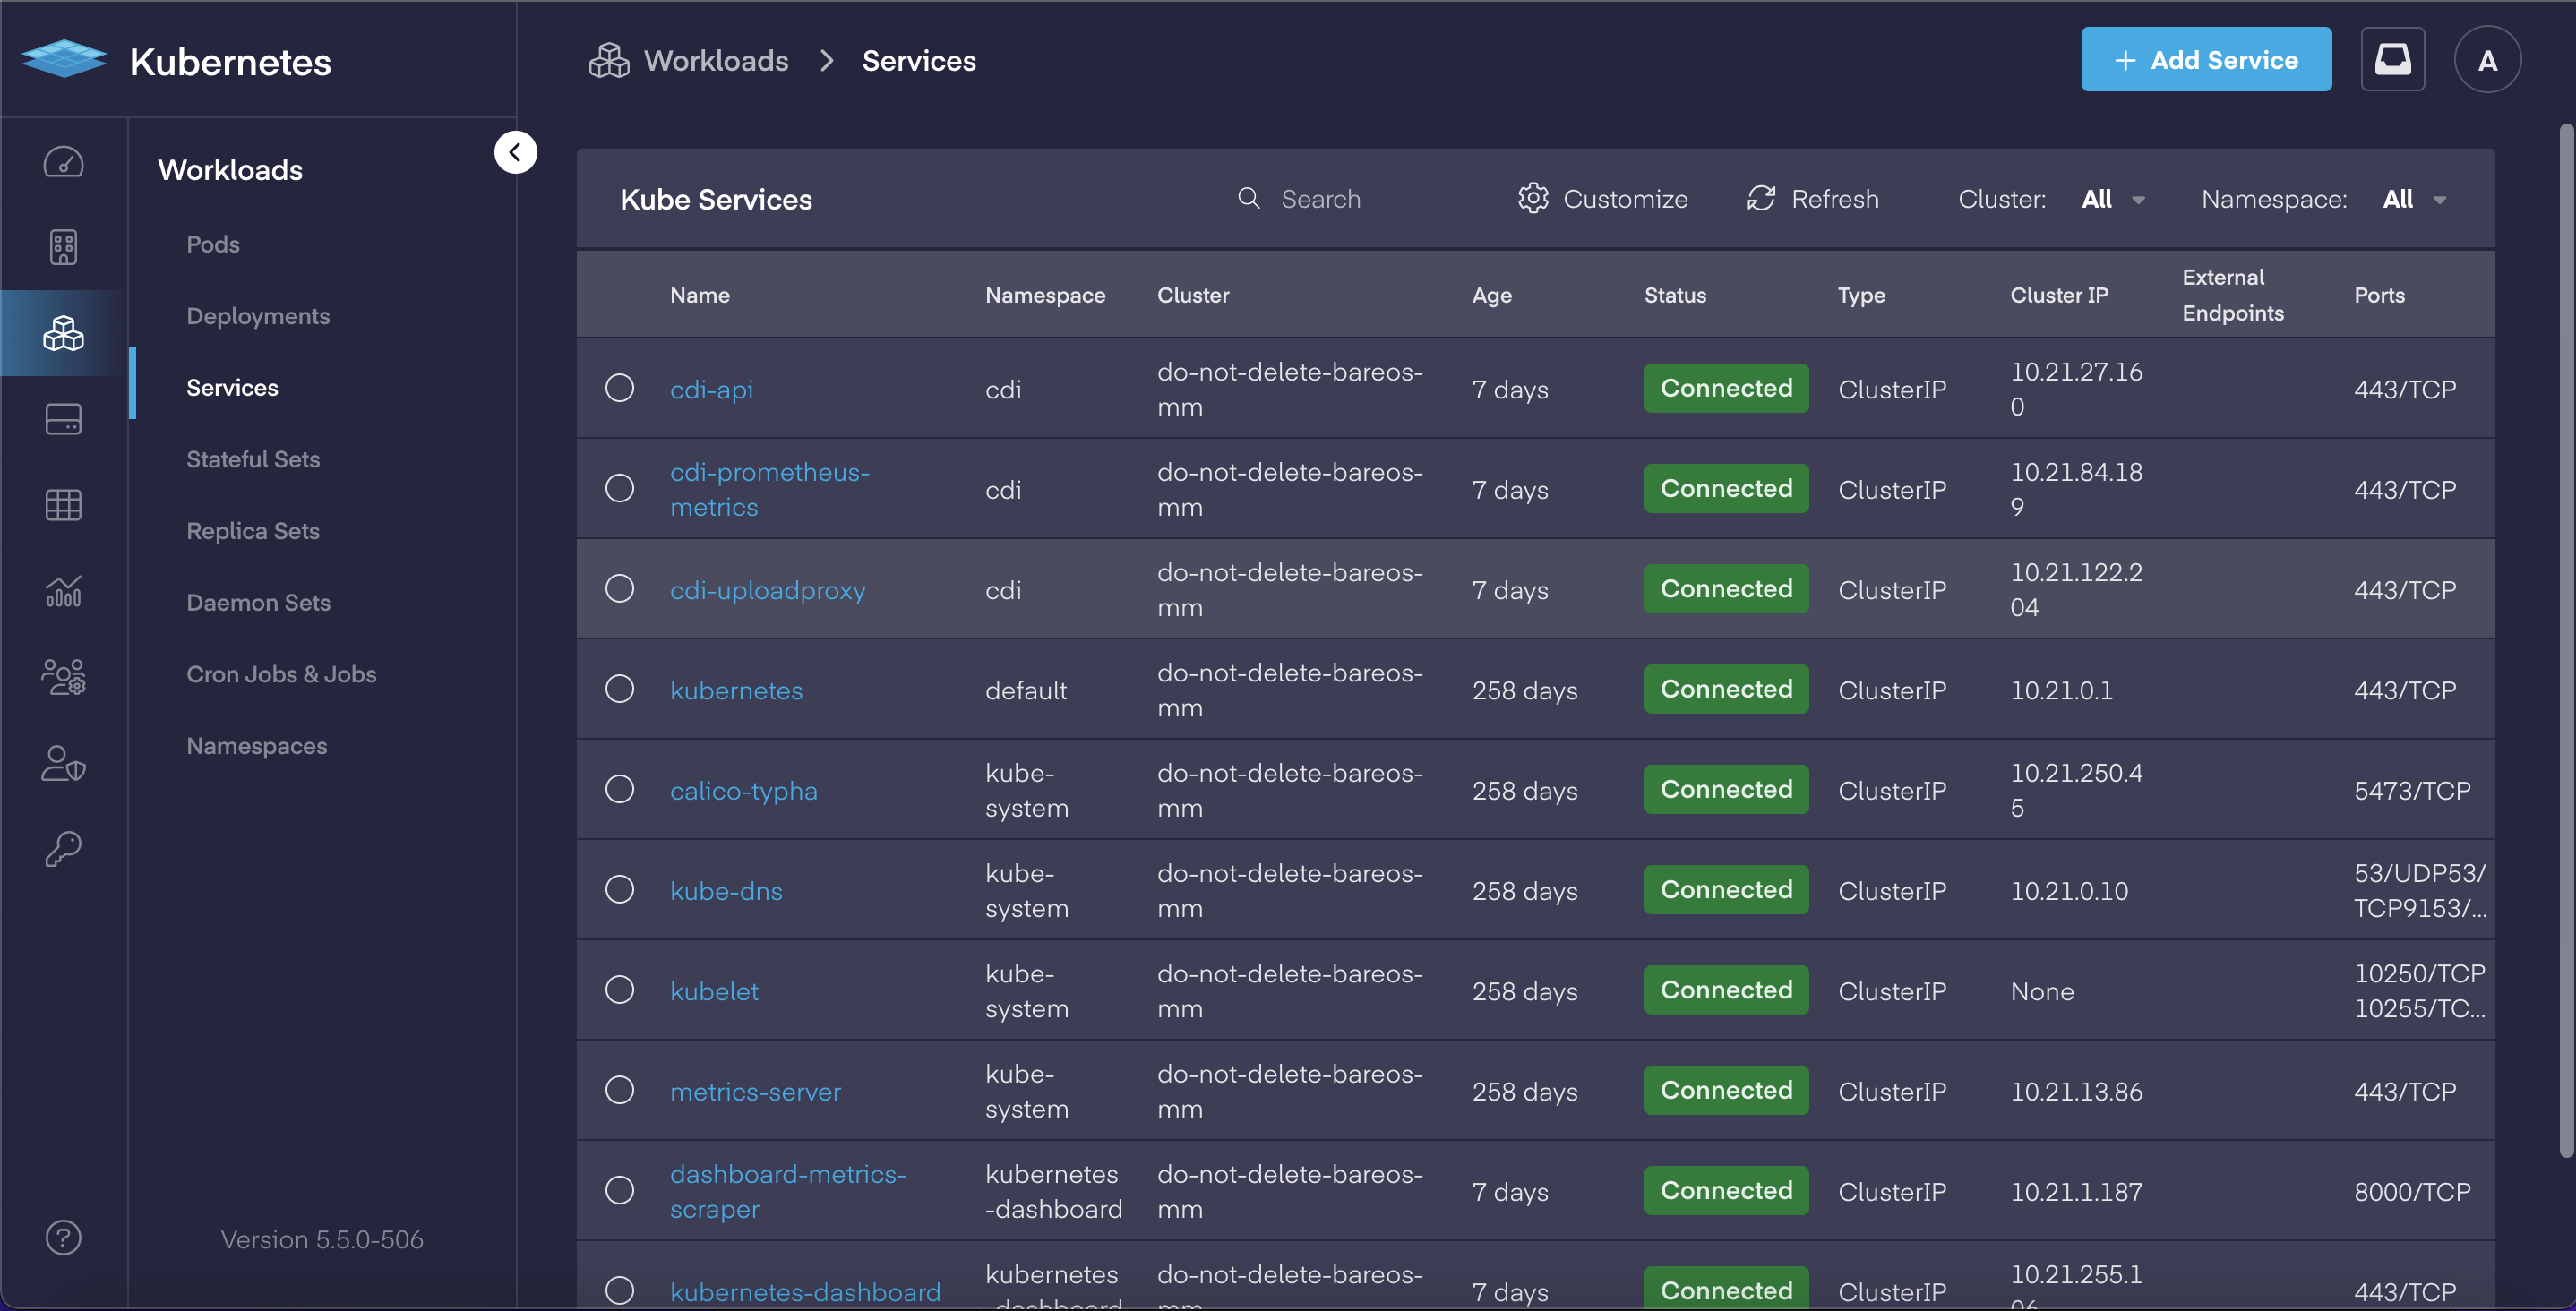
Task: Open the Cluster filter dropdown
Action: click(2113, 199)
